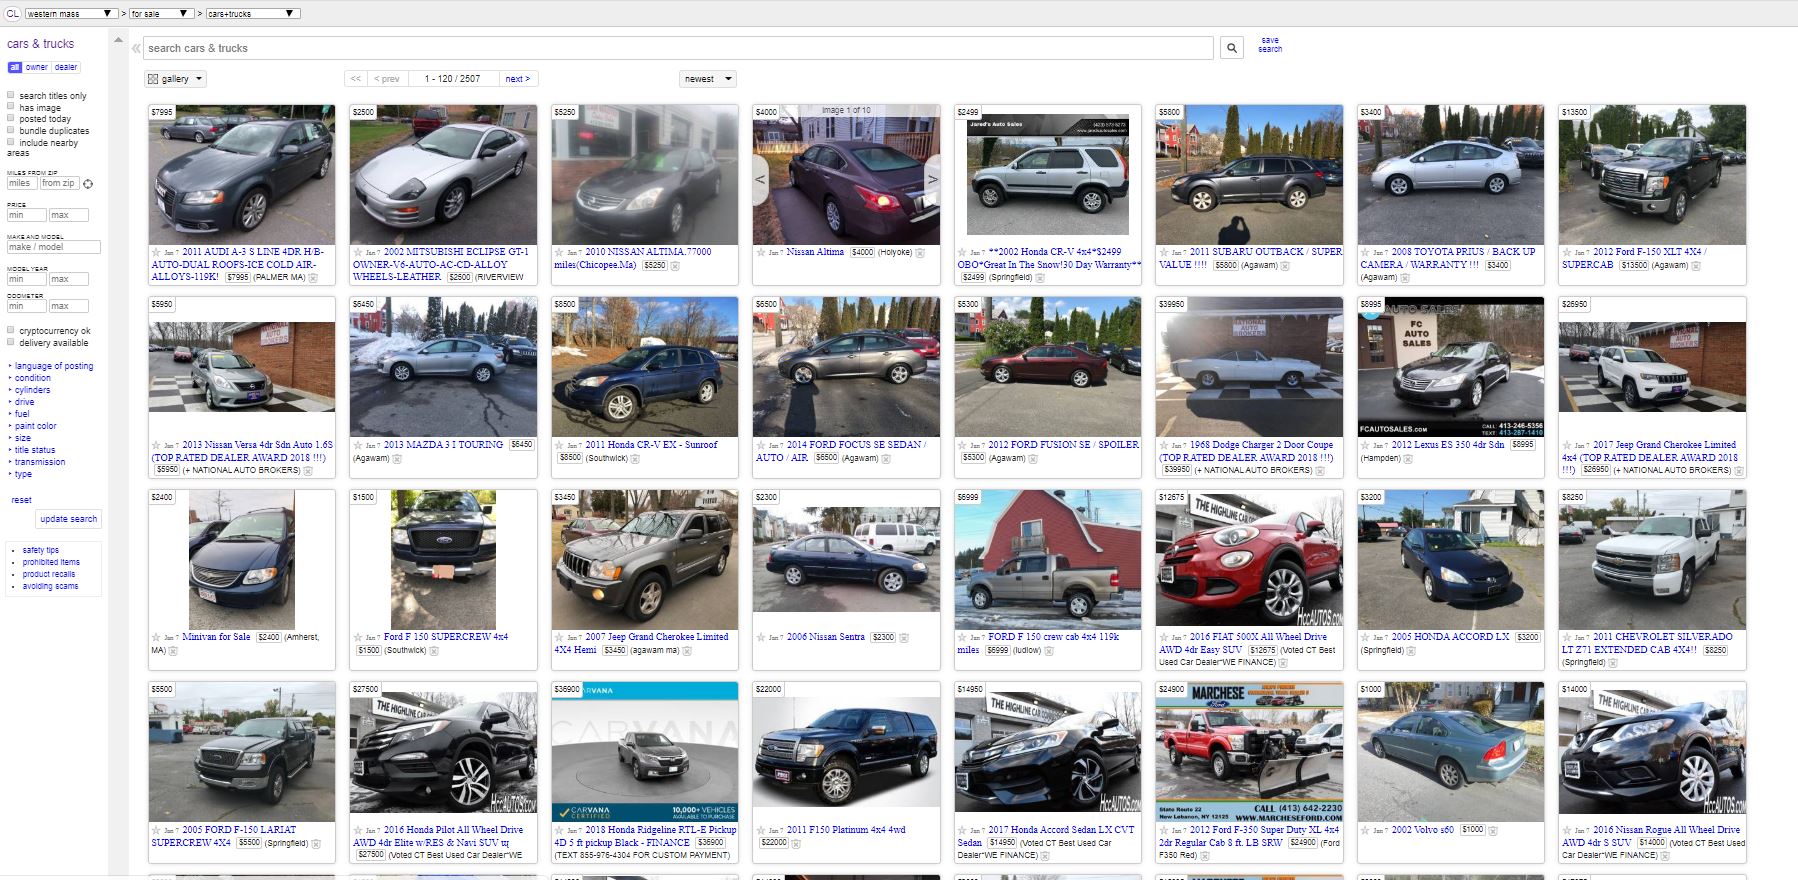Open the product recalls link
Image resolution: width=1798 pixels, height=880 pixels.
pos(49,574)
